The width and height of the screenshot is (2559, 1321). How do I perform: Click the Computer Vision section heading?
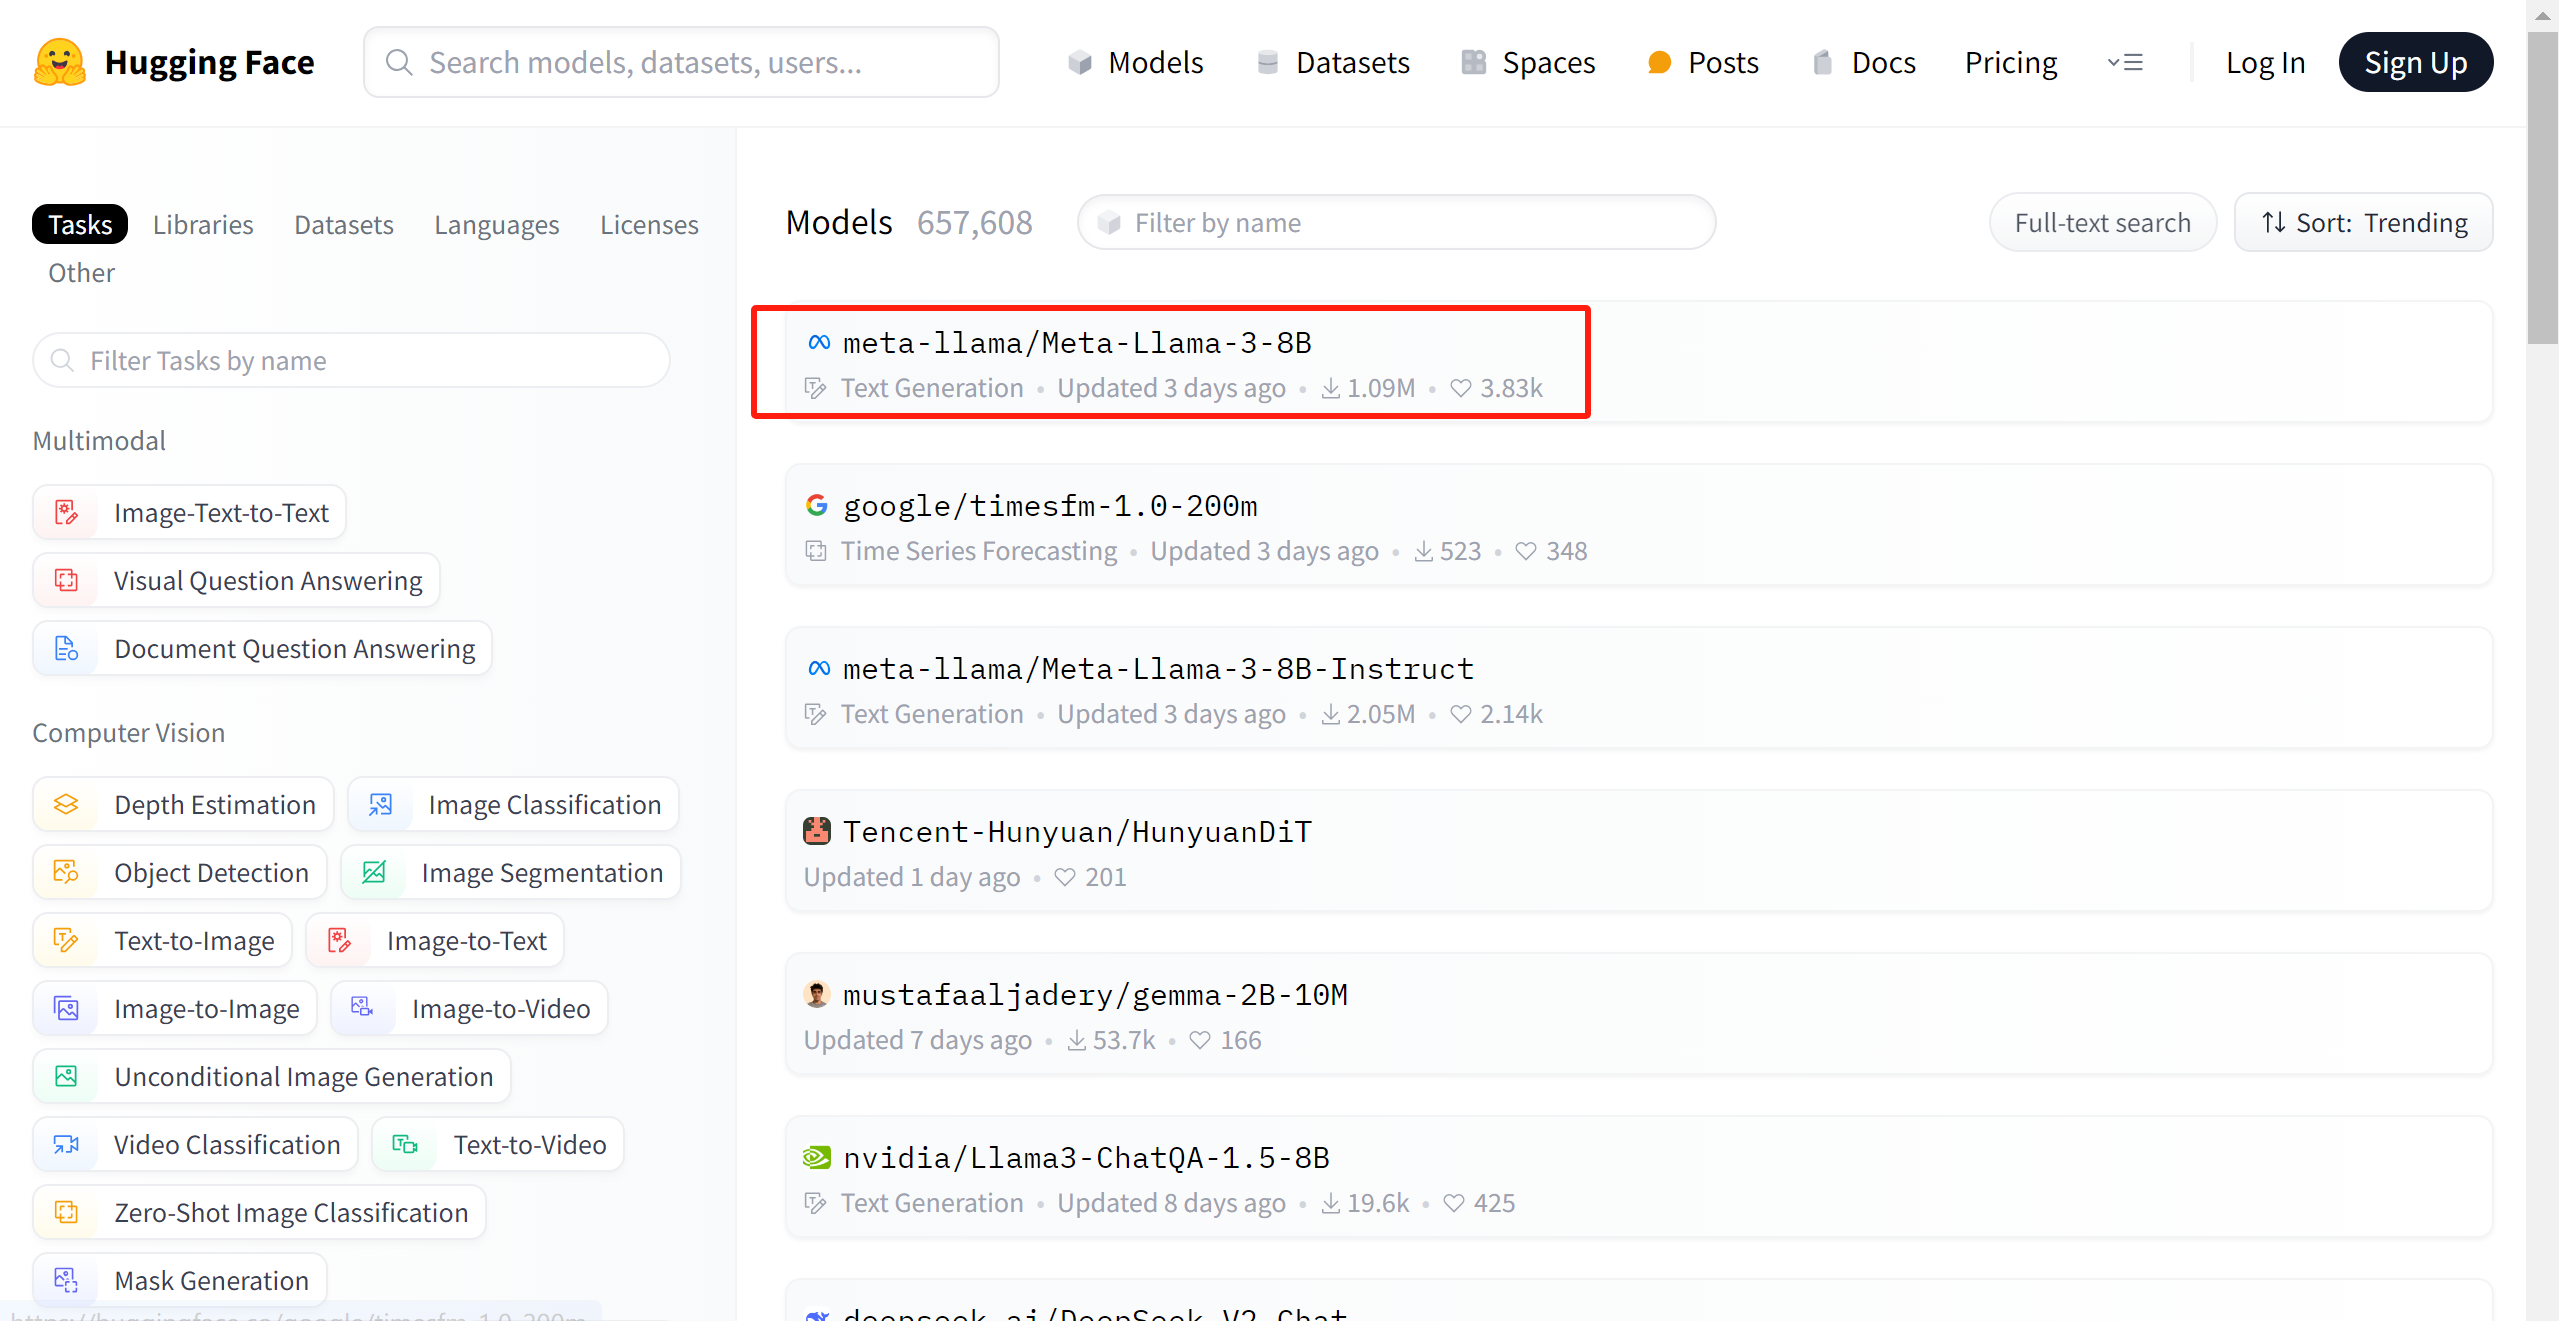(128, 732)
